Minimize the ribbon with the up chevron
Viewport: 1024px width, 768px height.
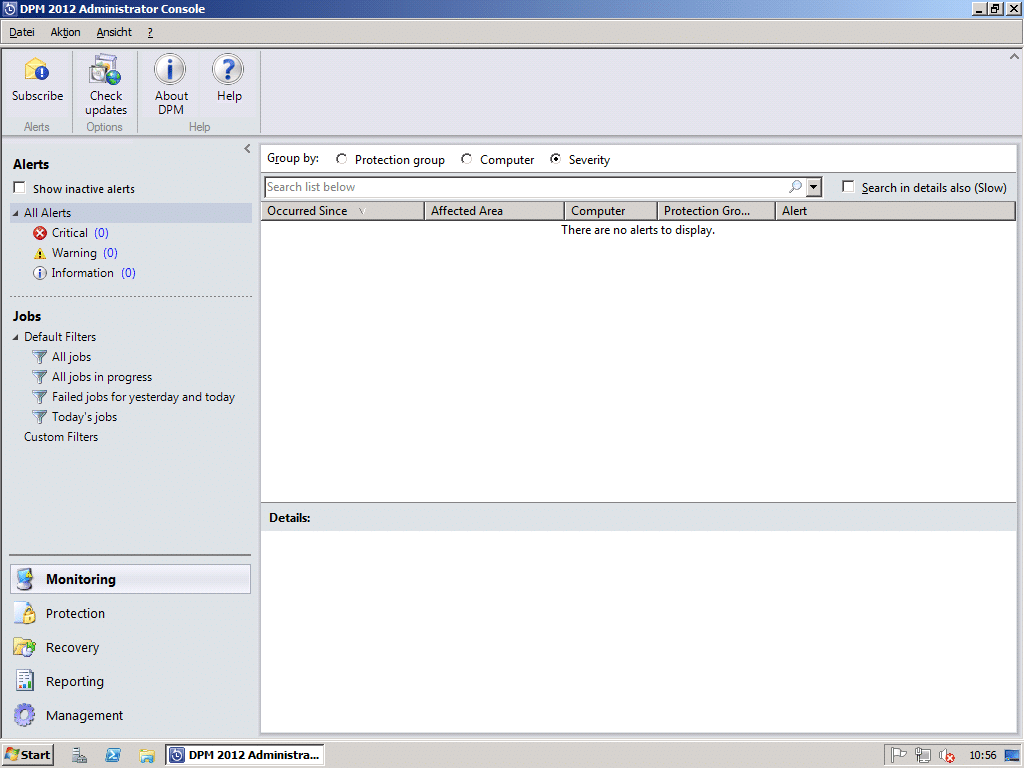[x=1014, y=57]
